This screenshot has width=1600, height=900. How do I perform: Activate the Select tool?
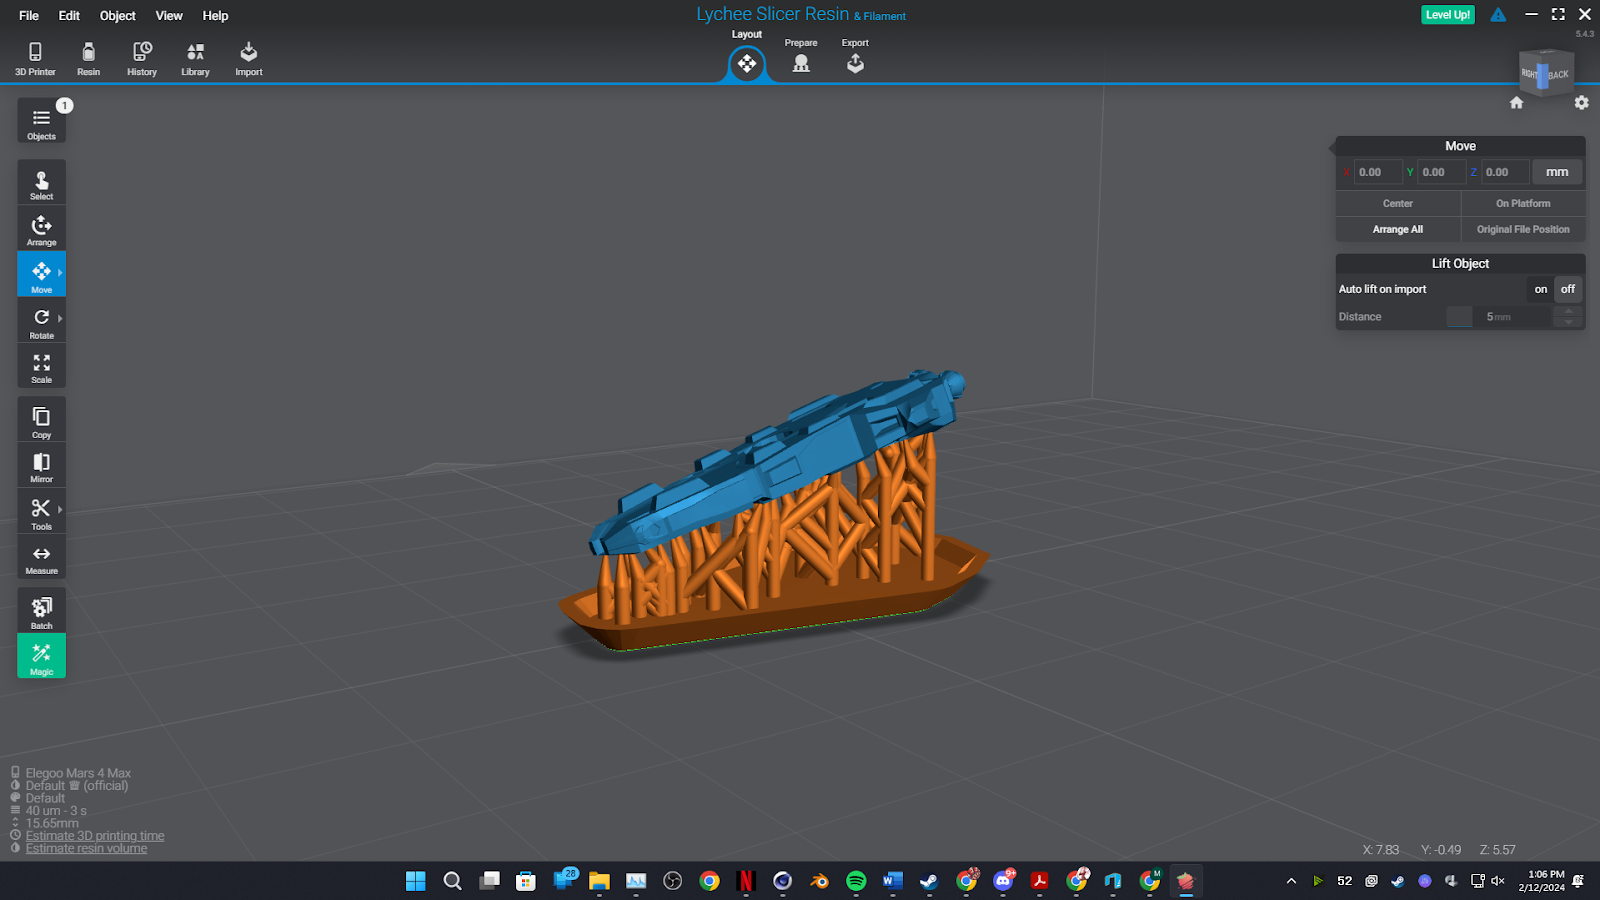pyautogui.click(x=41, y=184)
